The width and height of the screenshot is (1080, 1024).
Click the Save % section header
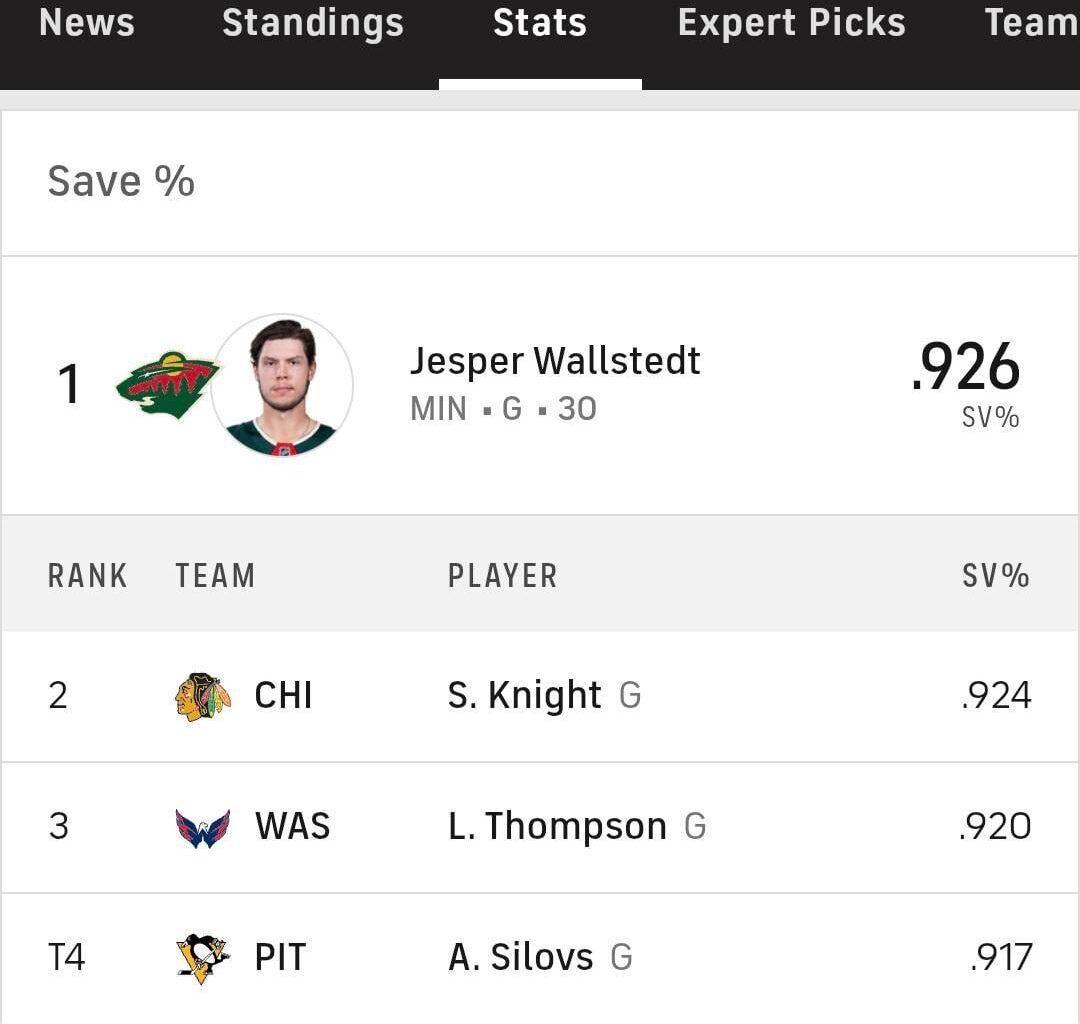pyautogui.click(x=120, y=181)
